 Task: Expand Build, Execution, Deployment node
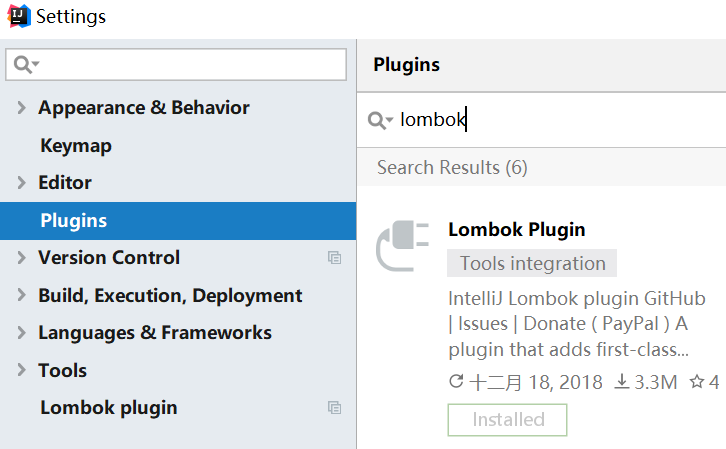tap(21, 296)
